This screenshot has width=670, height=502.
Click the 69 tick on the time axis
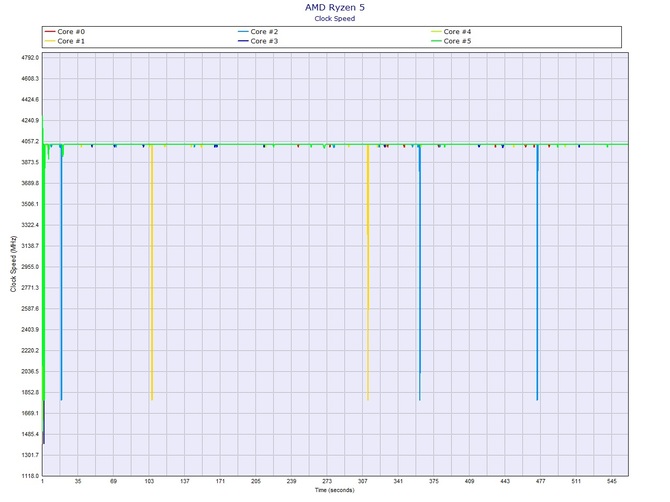click(113, 481)
